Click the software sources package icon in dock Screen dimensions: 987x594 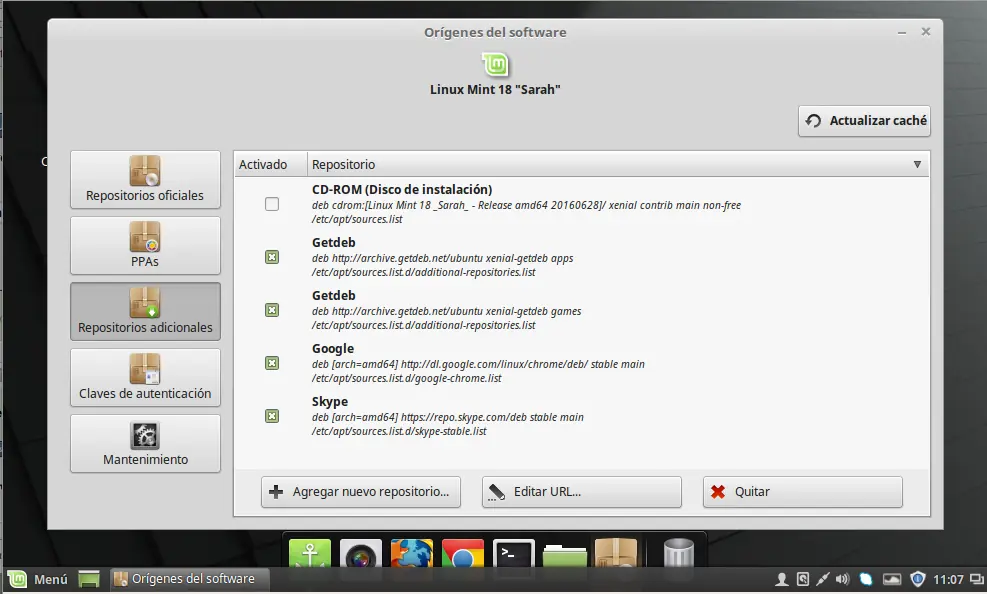click(x=616, y=554)
